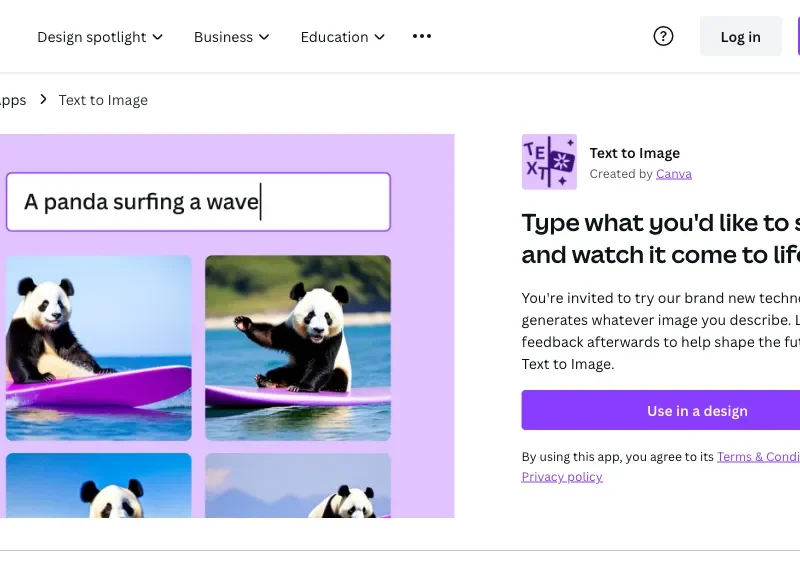Expand the Design spotlight dropdown

pos(100,37)
